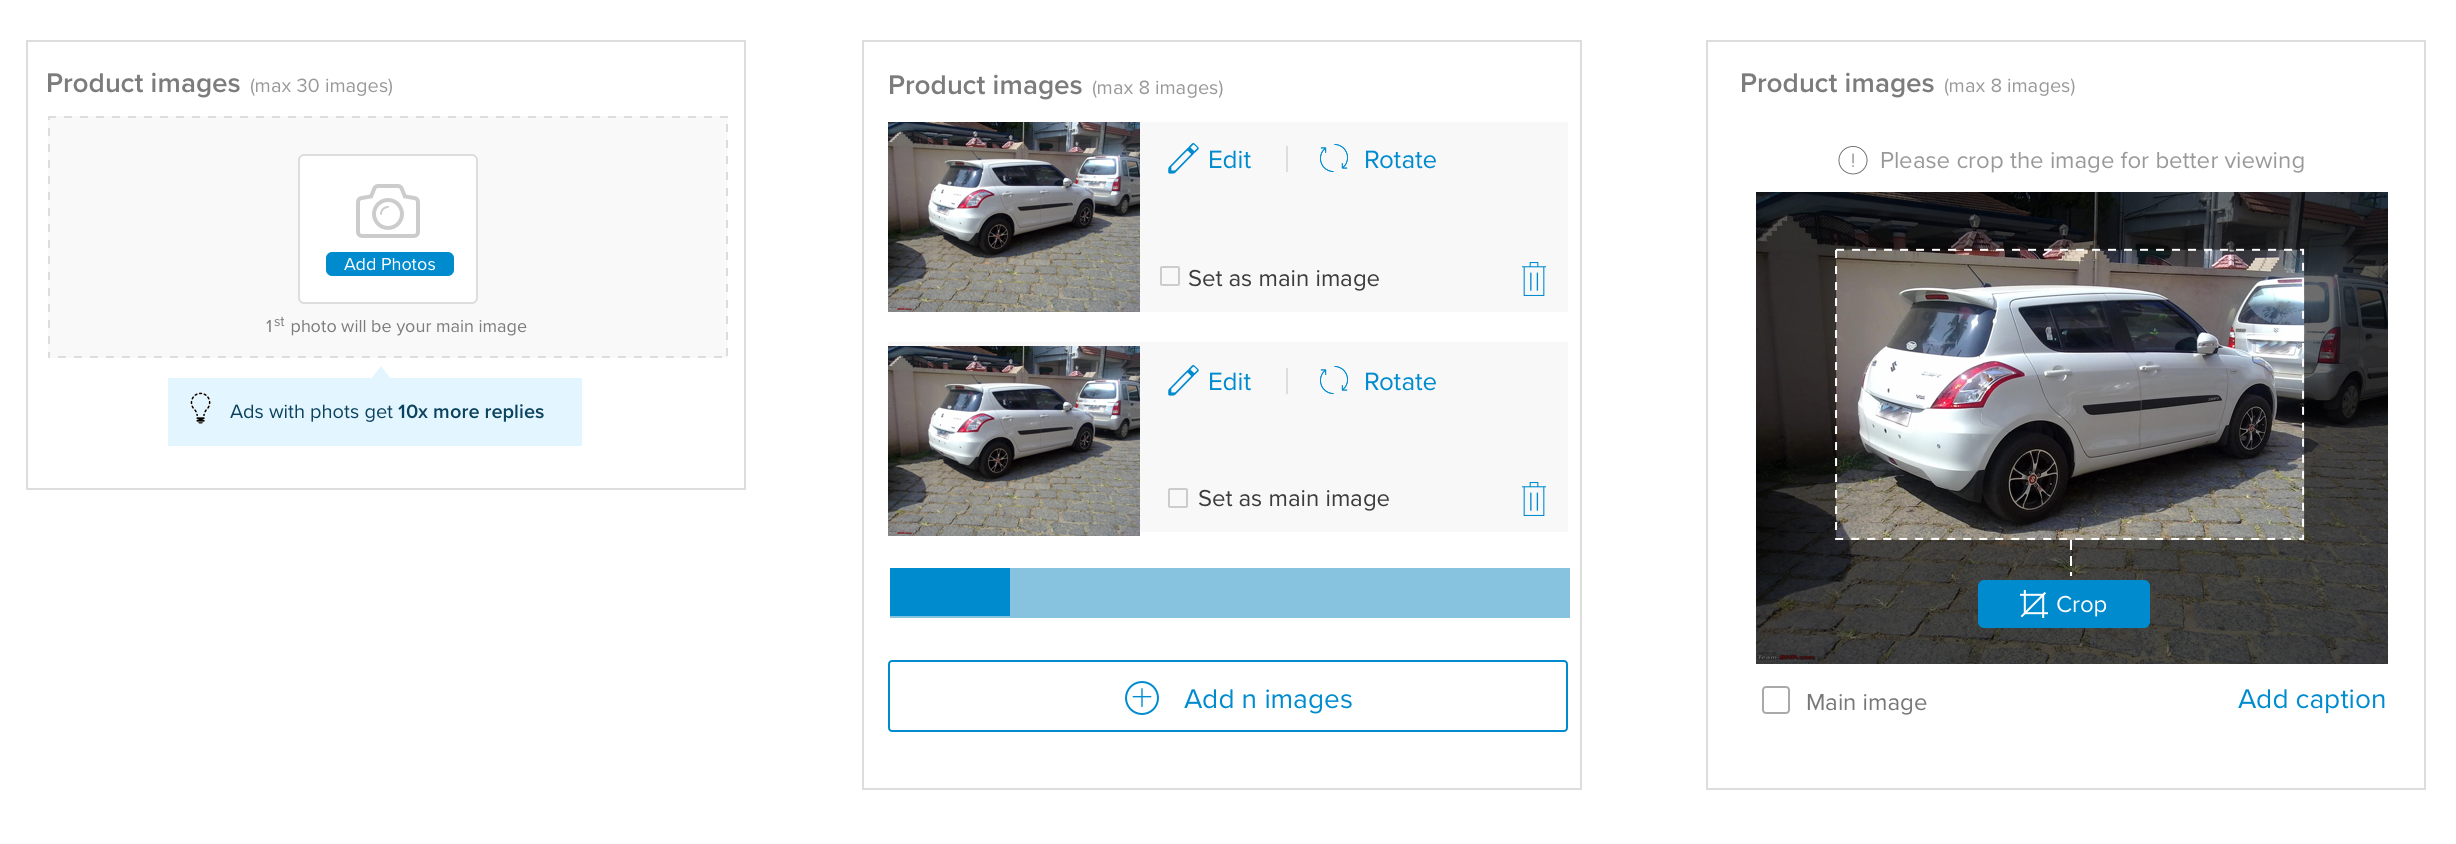2456x844 pixels.
Task: Select the Edit pencil icon for the second image
Action: pyautogui.click(x=1186, y=381)
